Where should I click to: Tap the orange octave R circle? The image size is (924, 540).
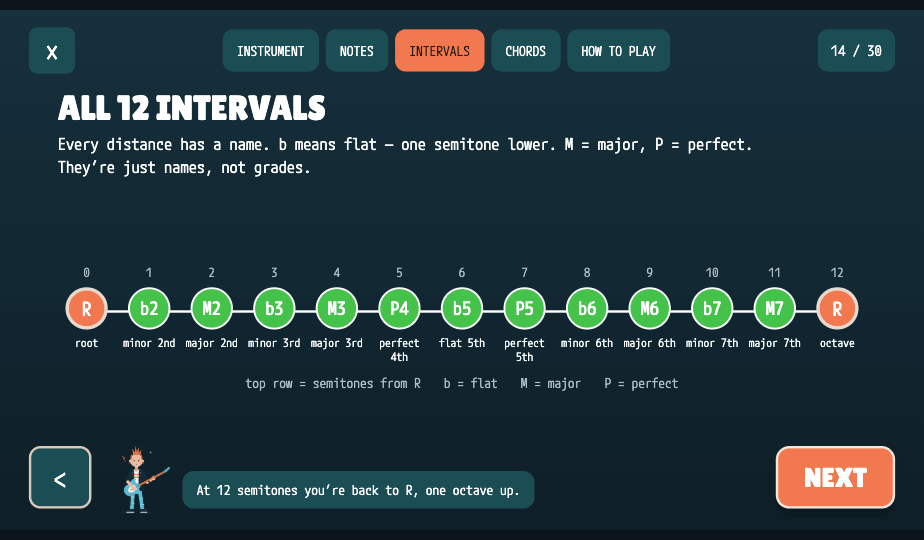(837, 308)
